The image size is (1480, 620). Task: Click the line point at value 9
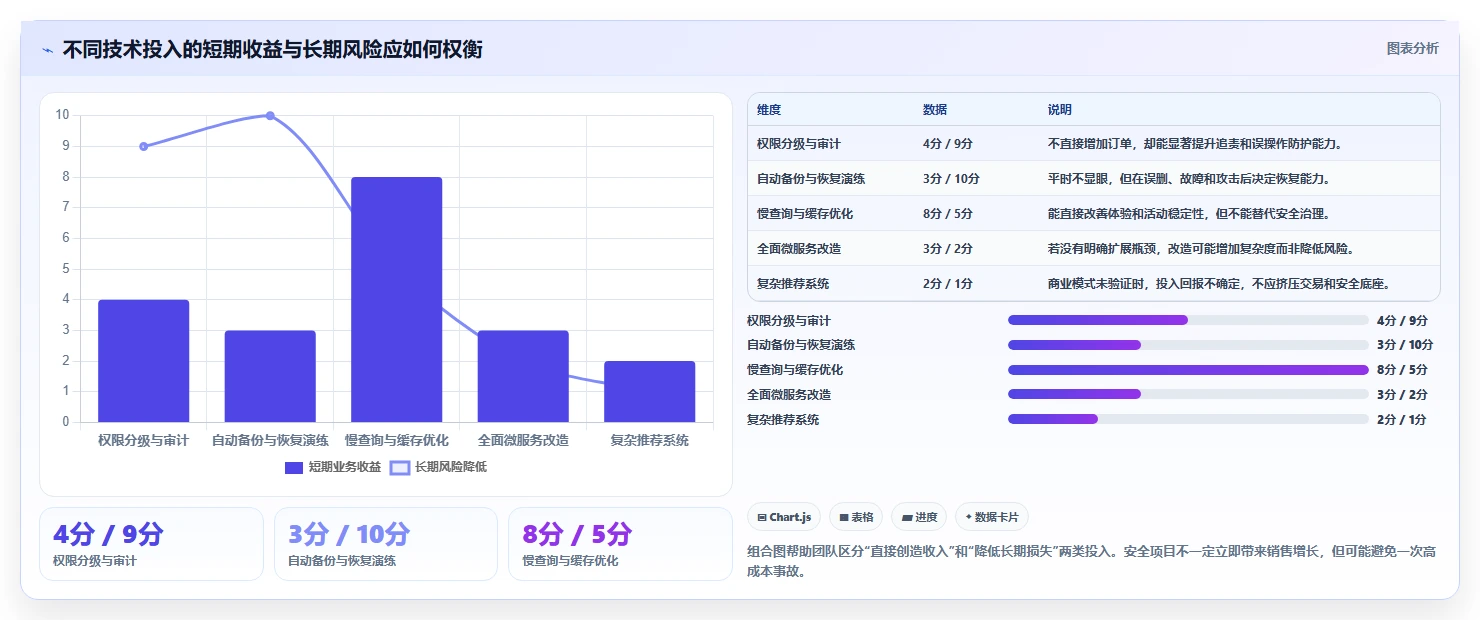[x=143, y=146]
